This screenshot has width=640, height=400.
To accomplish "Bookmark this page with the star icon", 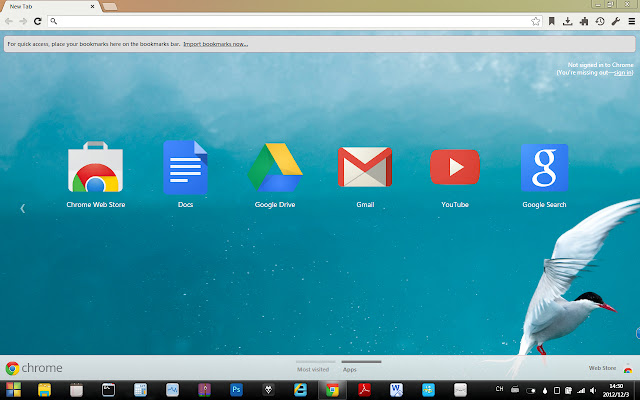I will pos(536,21).
